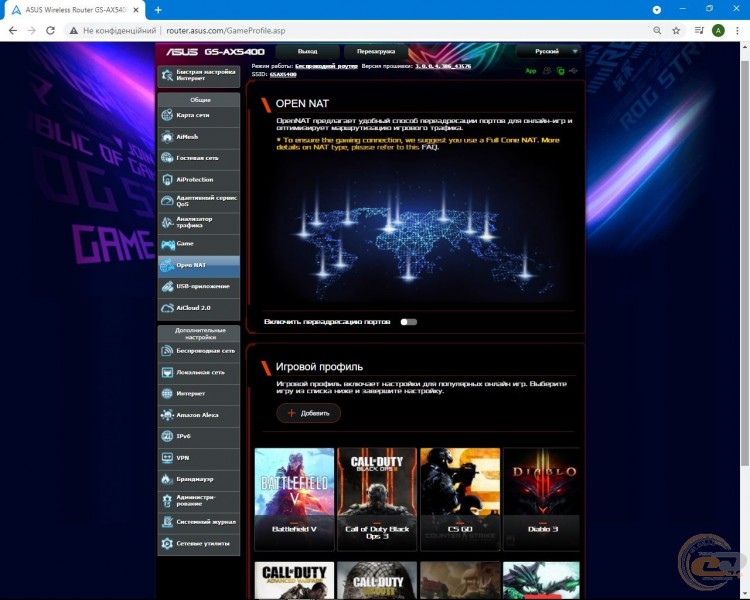Open AiCloud 2.0 cloud icon
Viewport: 750px width, 600px height.
[x=167, y=308]
